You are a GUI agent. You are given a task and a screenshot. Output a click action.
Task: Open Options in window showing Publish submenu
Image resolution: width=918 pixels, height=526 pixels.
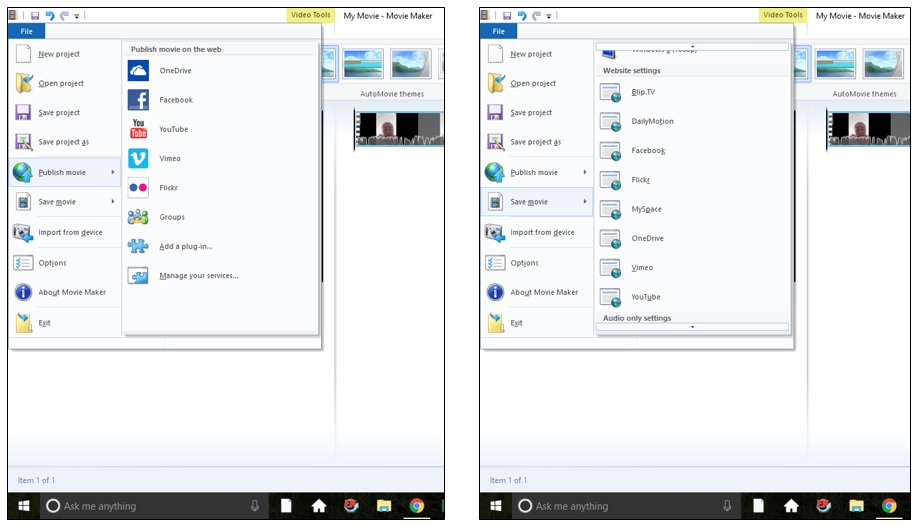tap(65, 263)
